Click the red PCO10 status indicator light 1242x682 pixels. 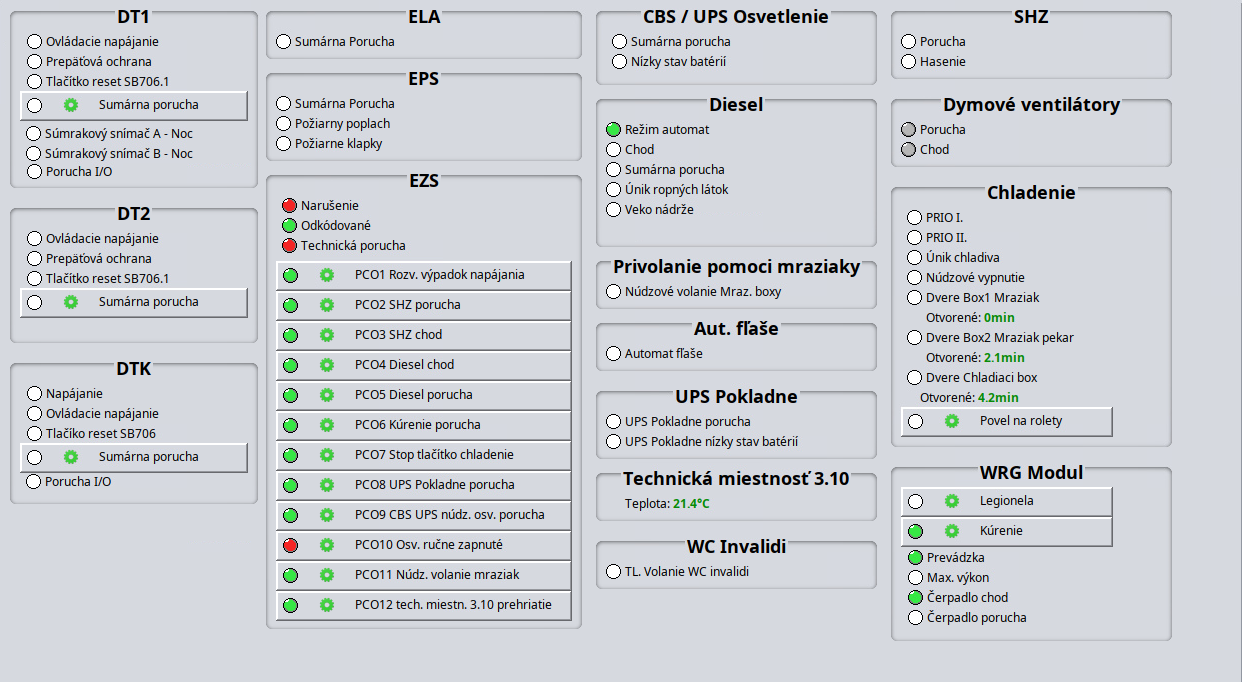point(291,545)
